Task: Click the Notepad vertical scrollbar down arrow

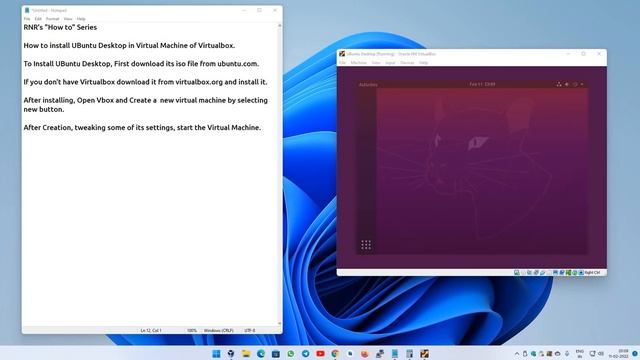Action: [x=280, y=323]
